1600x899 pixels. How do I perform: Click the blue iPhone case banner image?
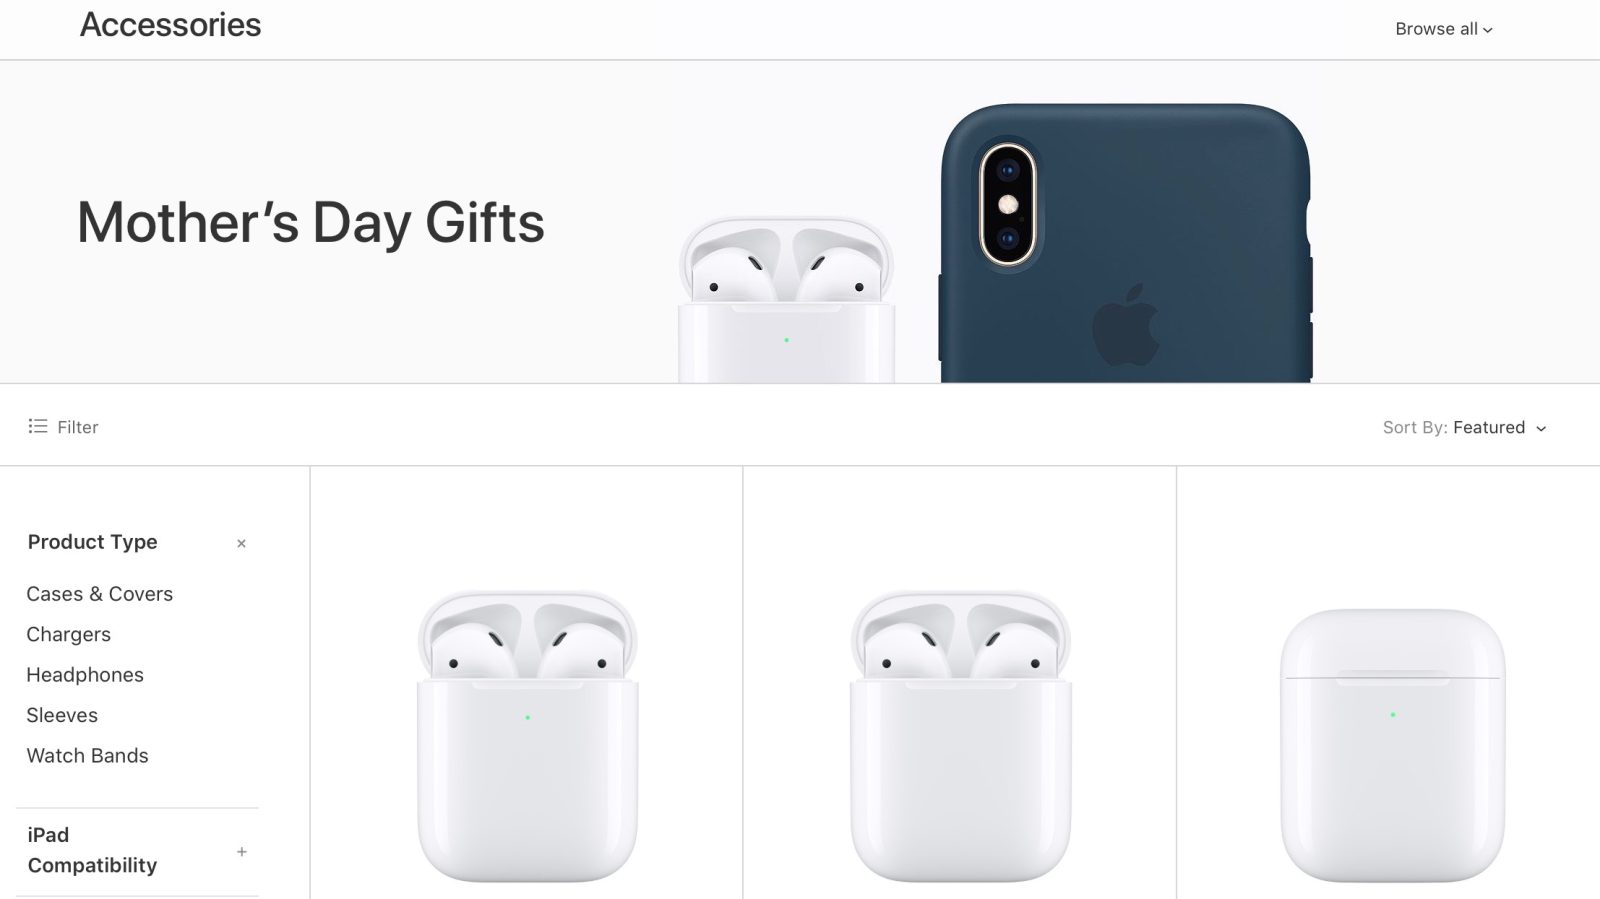point(1125,243)
